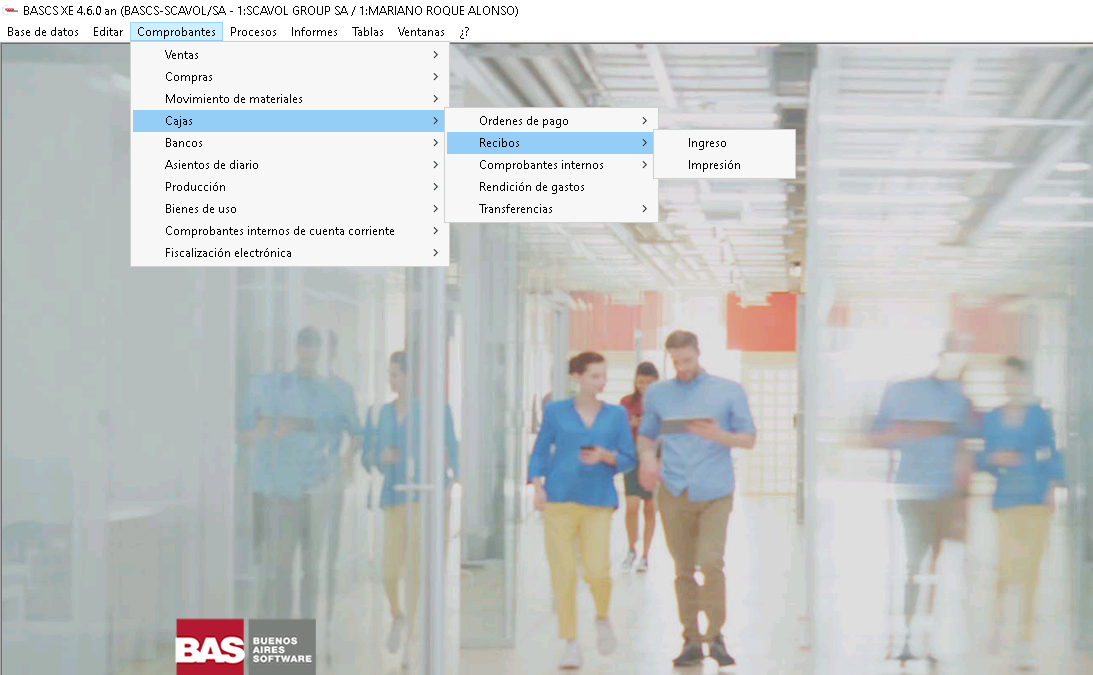Image resolution: width=1093 pixels, height=675 pixels.
Task: Choose Impresión under Recibos
Action: (x=714, y=165)
